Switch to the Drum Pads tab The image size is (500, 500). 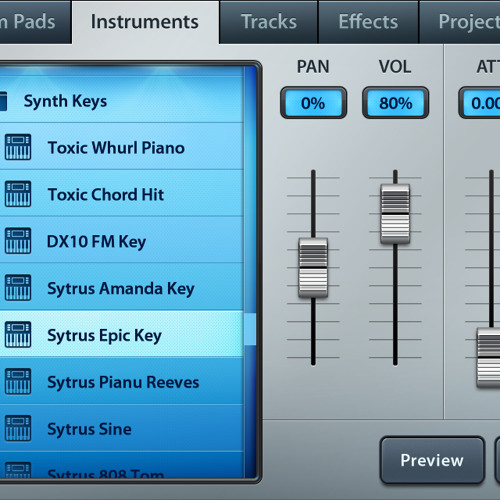[x=35, y=22]
